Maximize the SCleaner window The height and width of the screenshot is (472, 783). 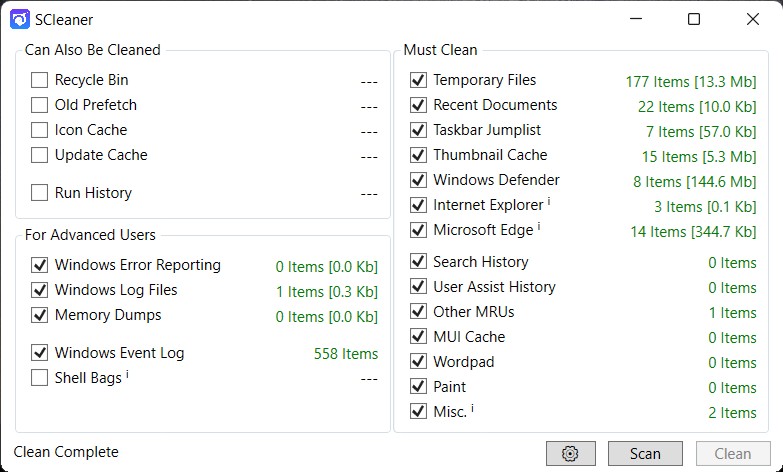[x=694, y=20]
